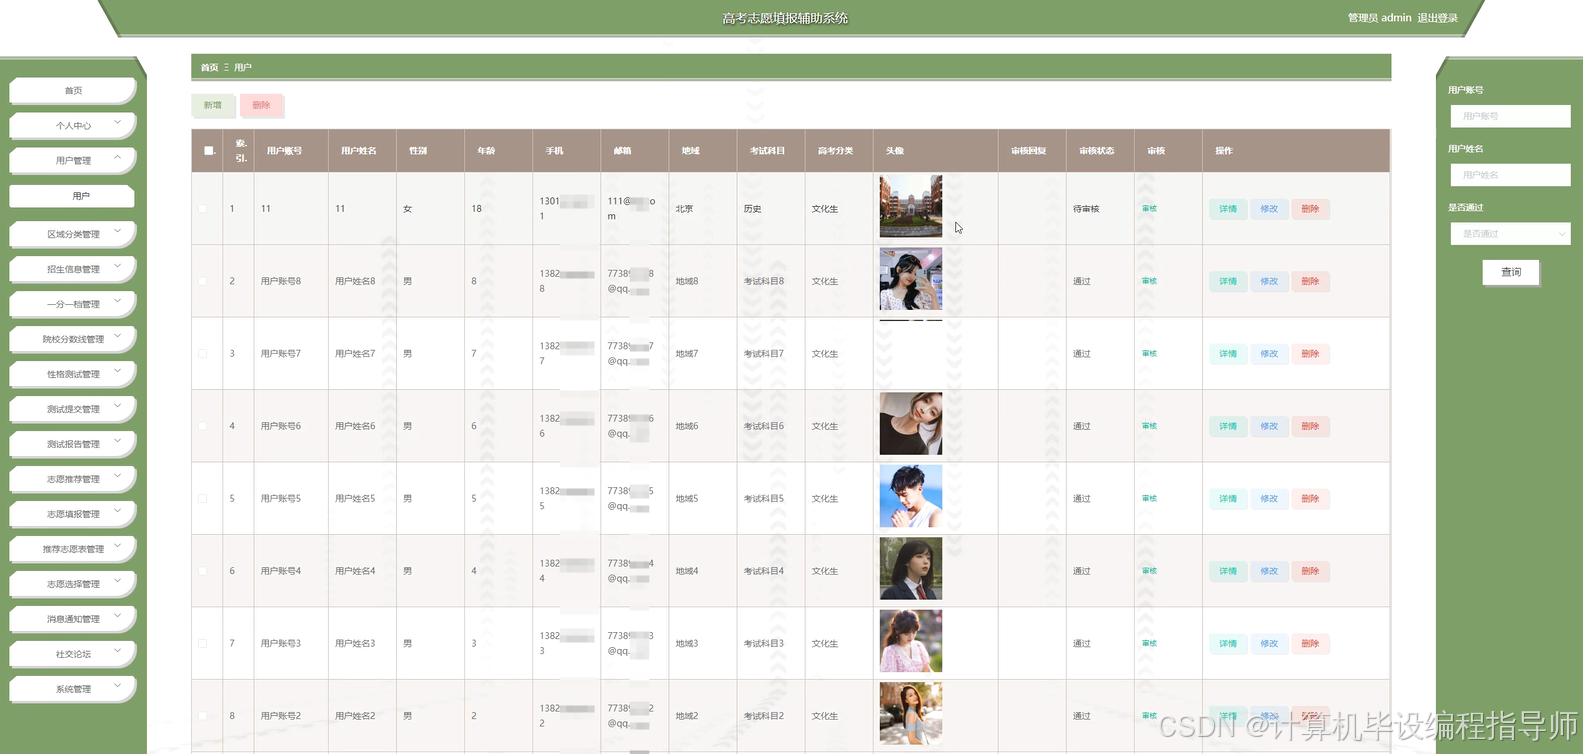The image size is (1583, 754).
Task: Click 修改 in the 用户账号8 row
Action: pos(1269,281)
